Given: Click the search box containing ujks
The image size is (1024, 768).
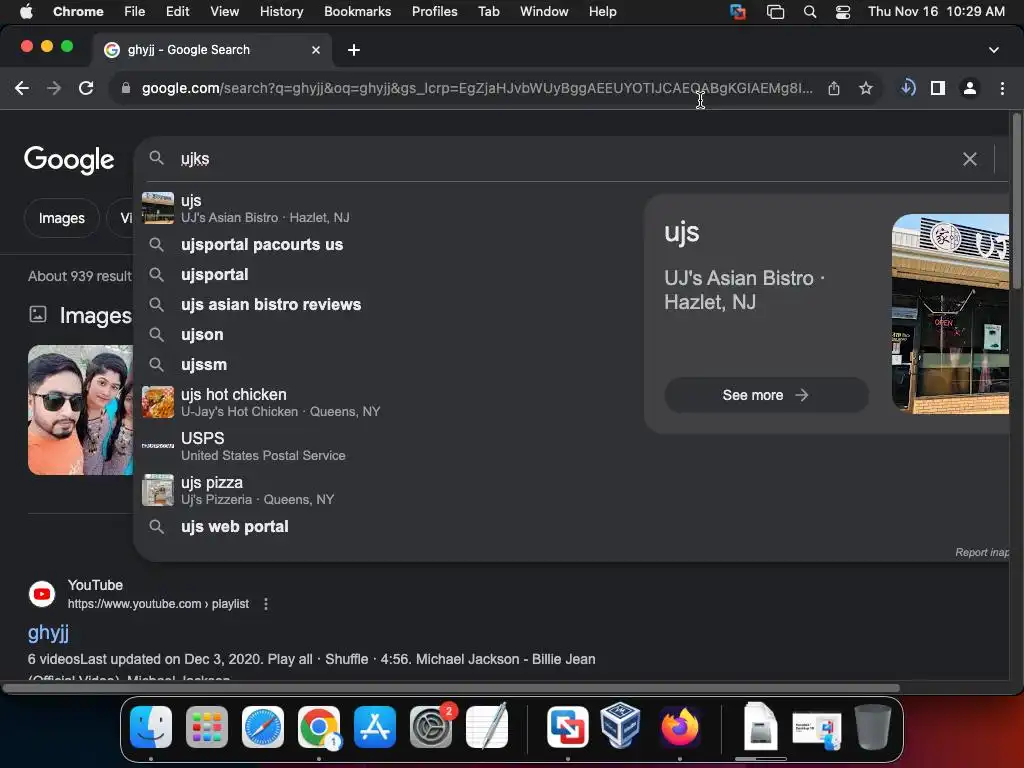Looking at the screenshot, I should tap(562, 159).
